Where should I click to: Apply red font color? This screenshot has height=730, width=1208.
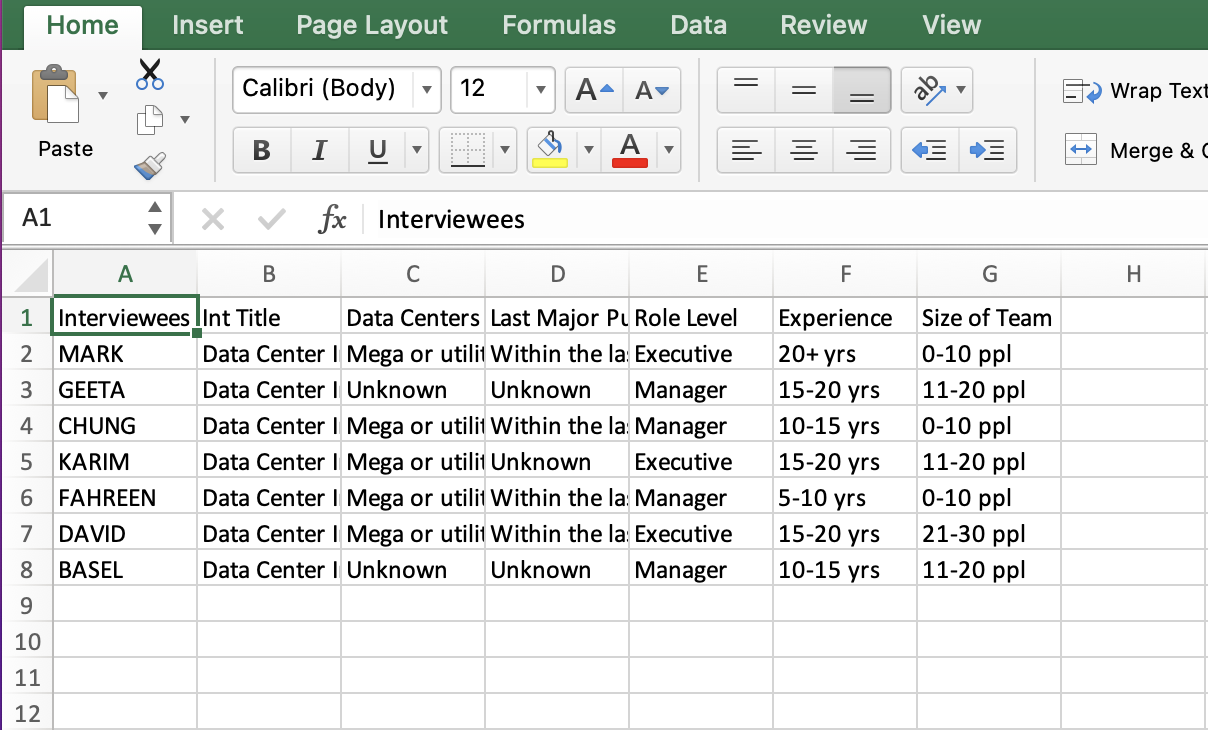click(630, 150)
